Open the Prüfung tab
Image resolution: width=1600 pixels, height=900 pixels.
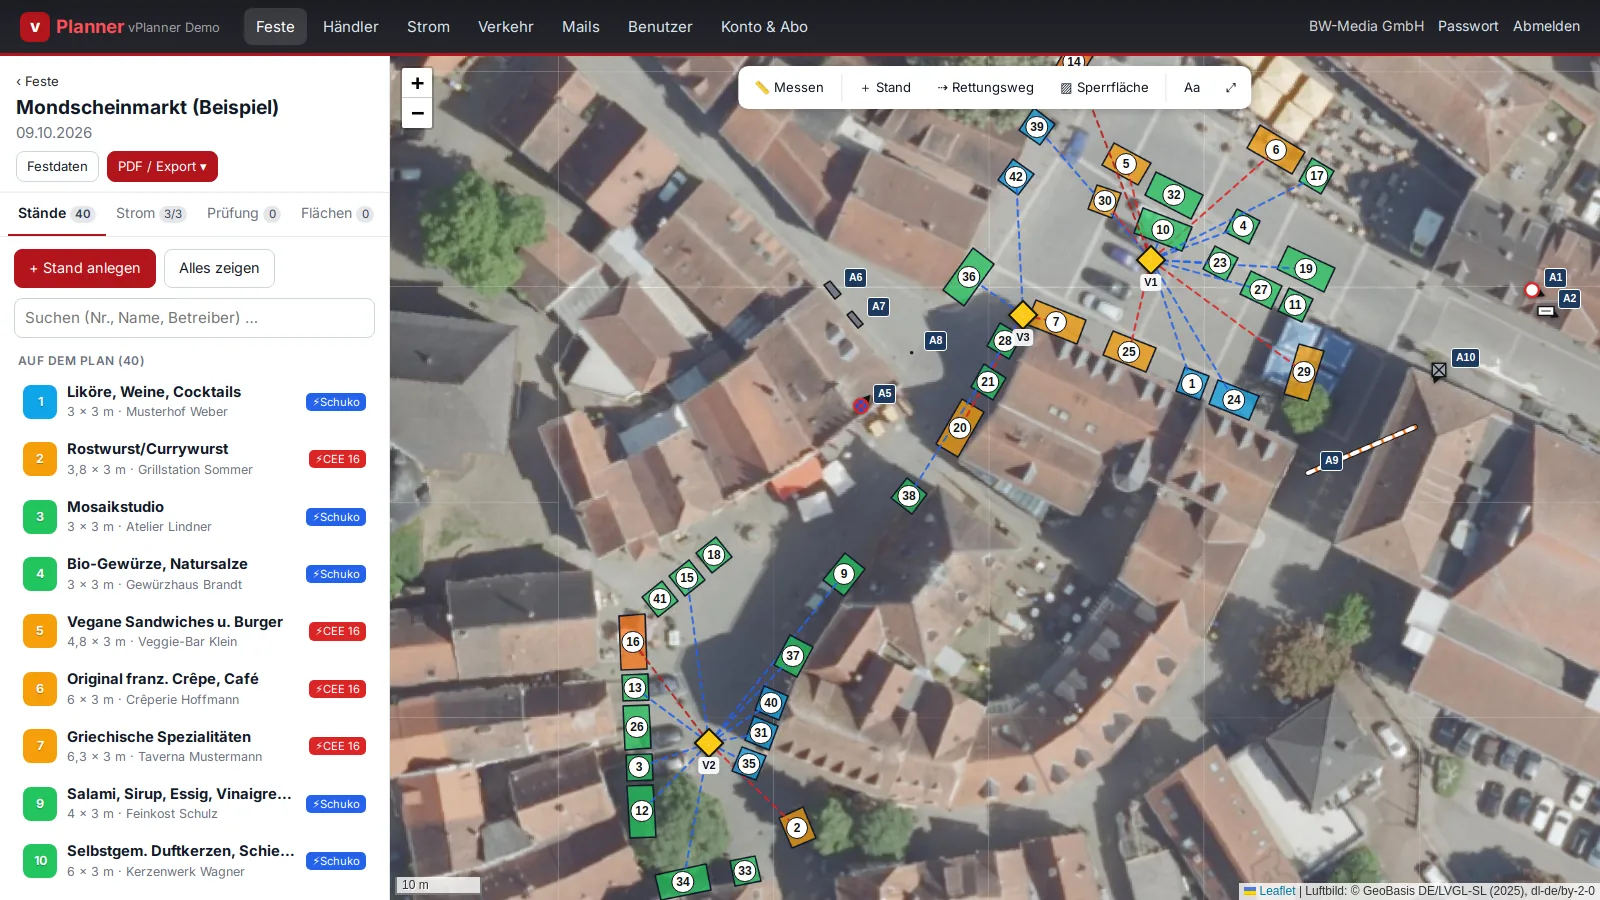pos(243,214)
